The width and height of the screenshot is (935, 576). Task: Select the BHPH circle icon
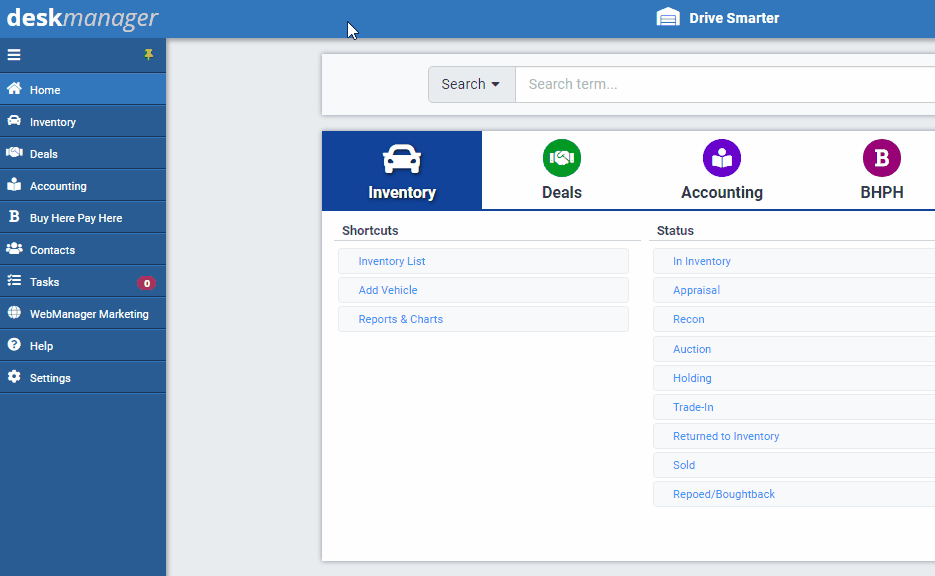click(881, 158)
